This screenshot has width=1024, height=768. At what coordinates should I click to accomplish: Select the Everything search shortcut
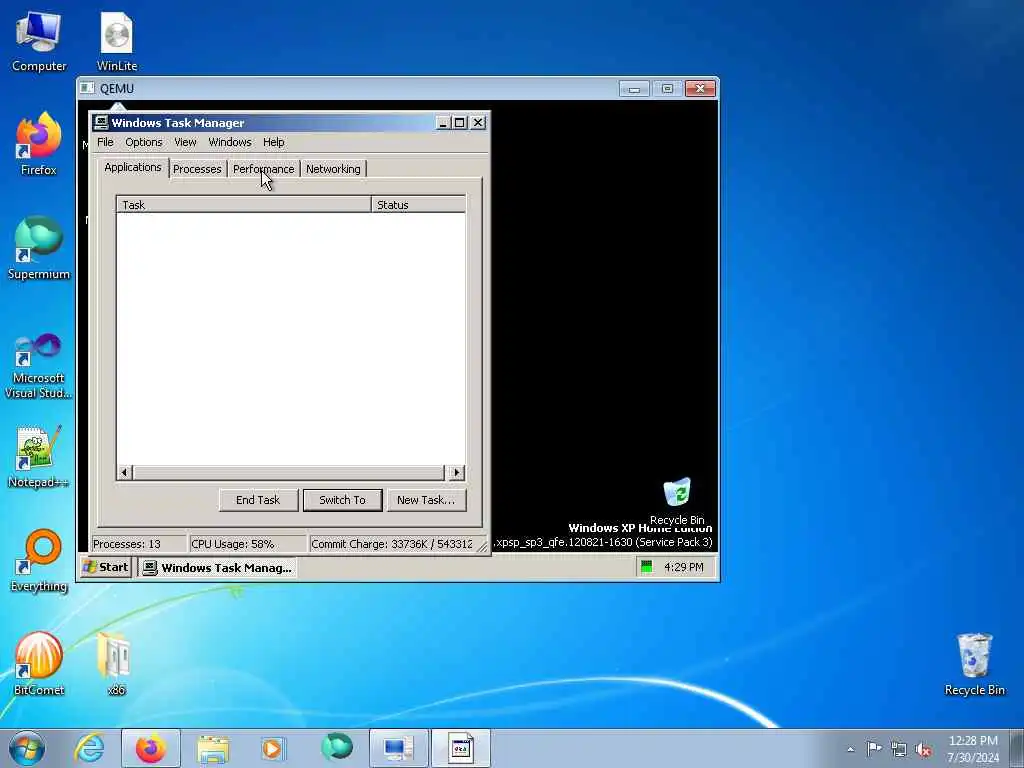pos(39,561)
